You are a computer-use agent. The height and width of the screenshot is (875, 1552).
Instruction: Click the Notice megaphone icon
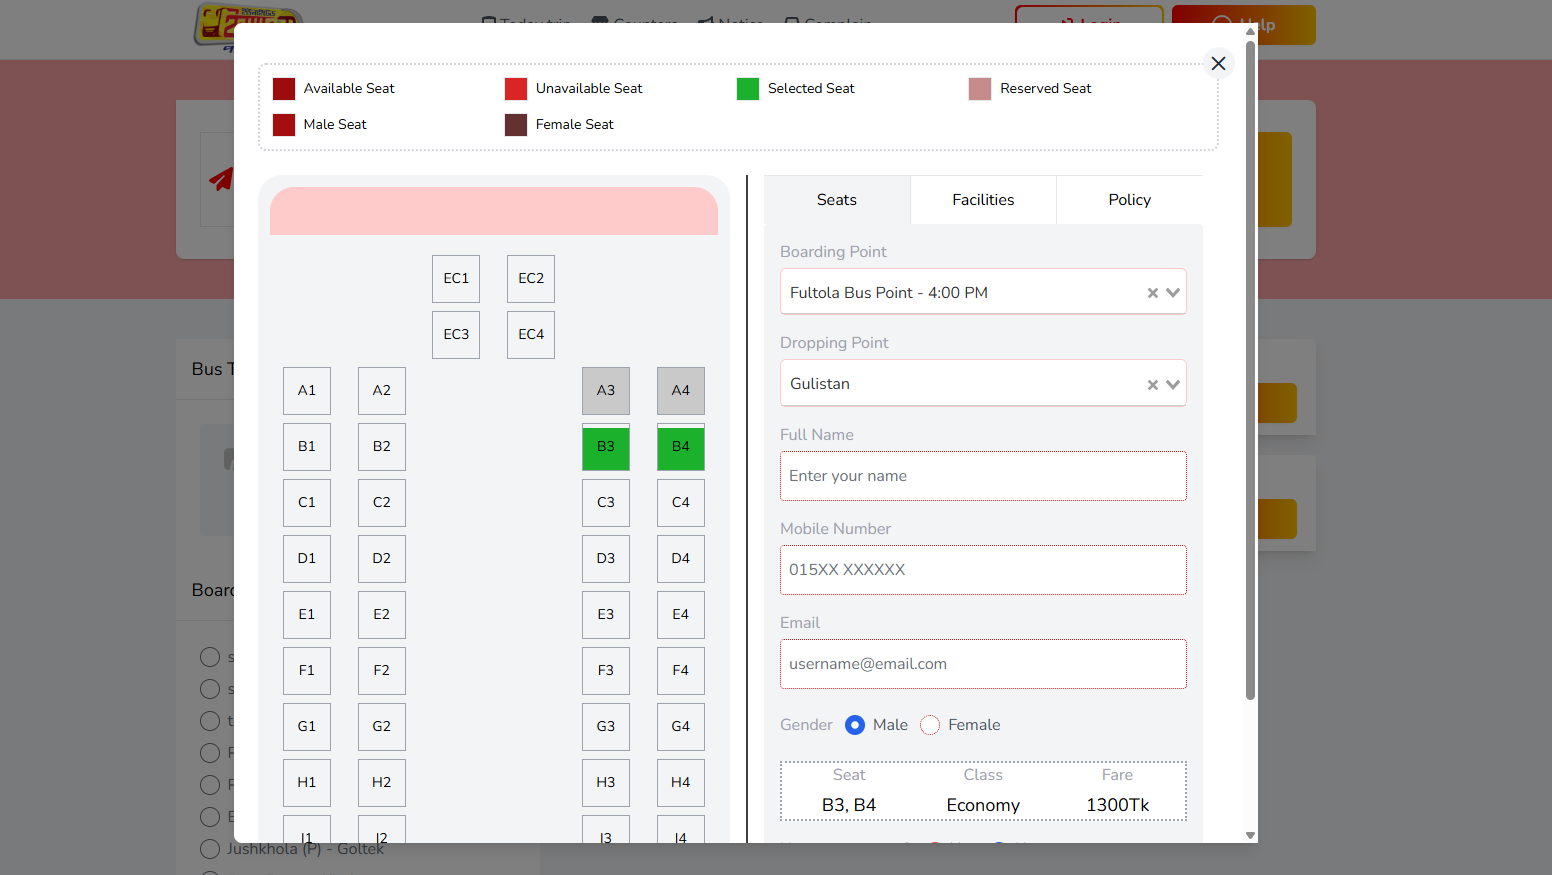coord(707,22)
